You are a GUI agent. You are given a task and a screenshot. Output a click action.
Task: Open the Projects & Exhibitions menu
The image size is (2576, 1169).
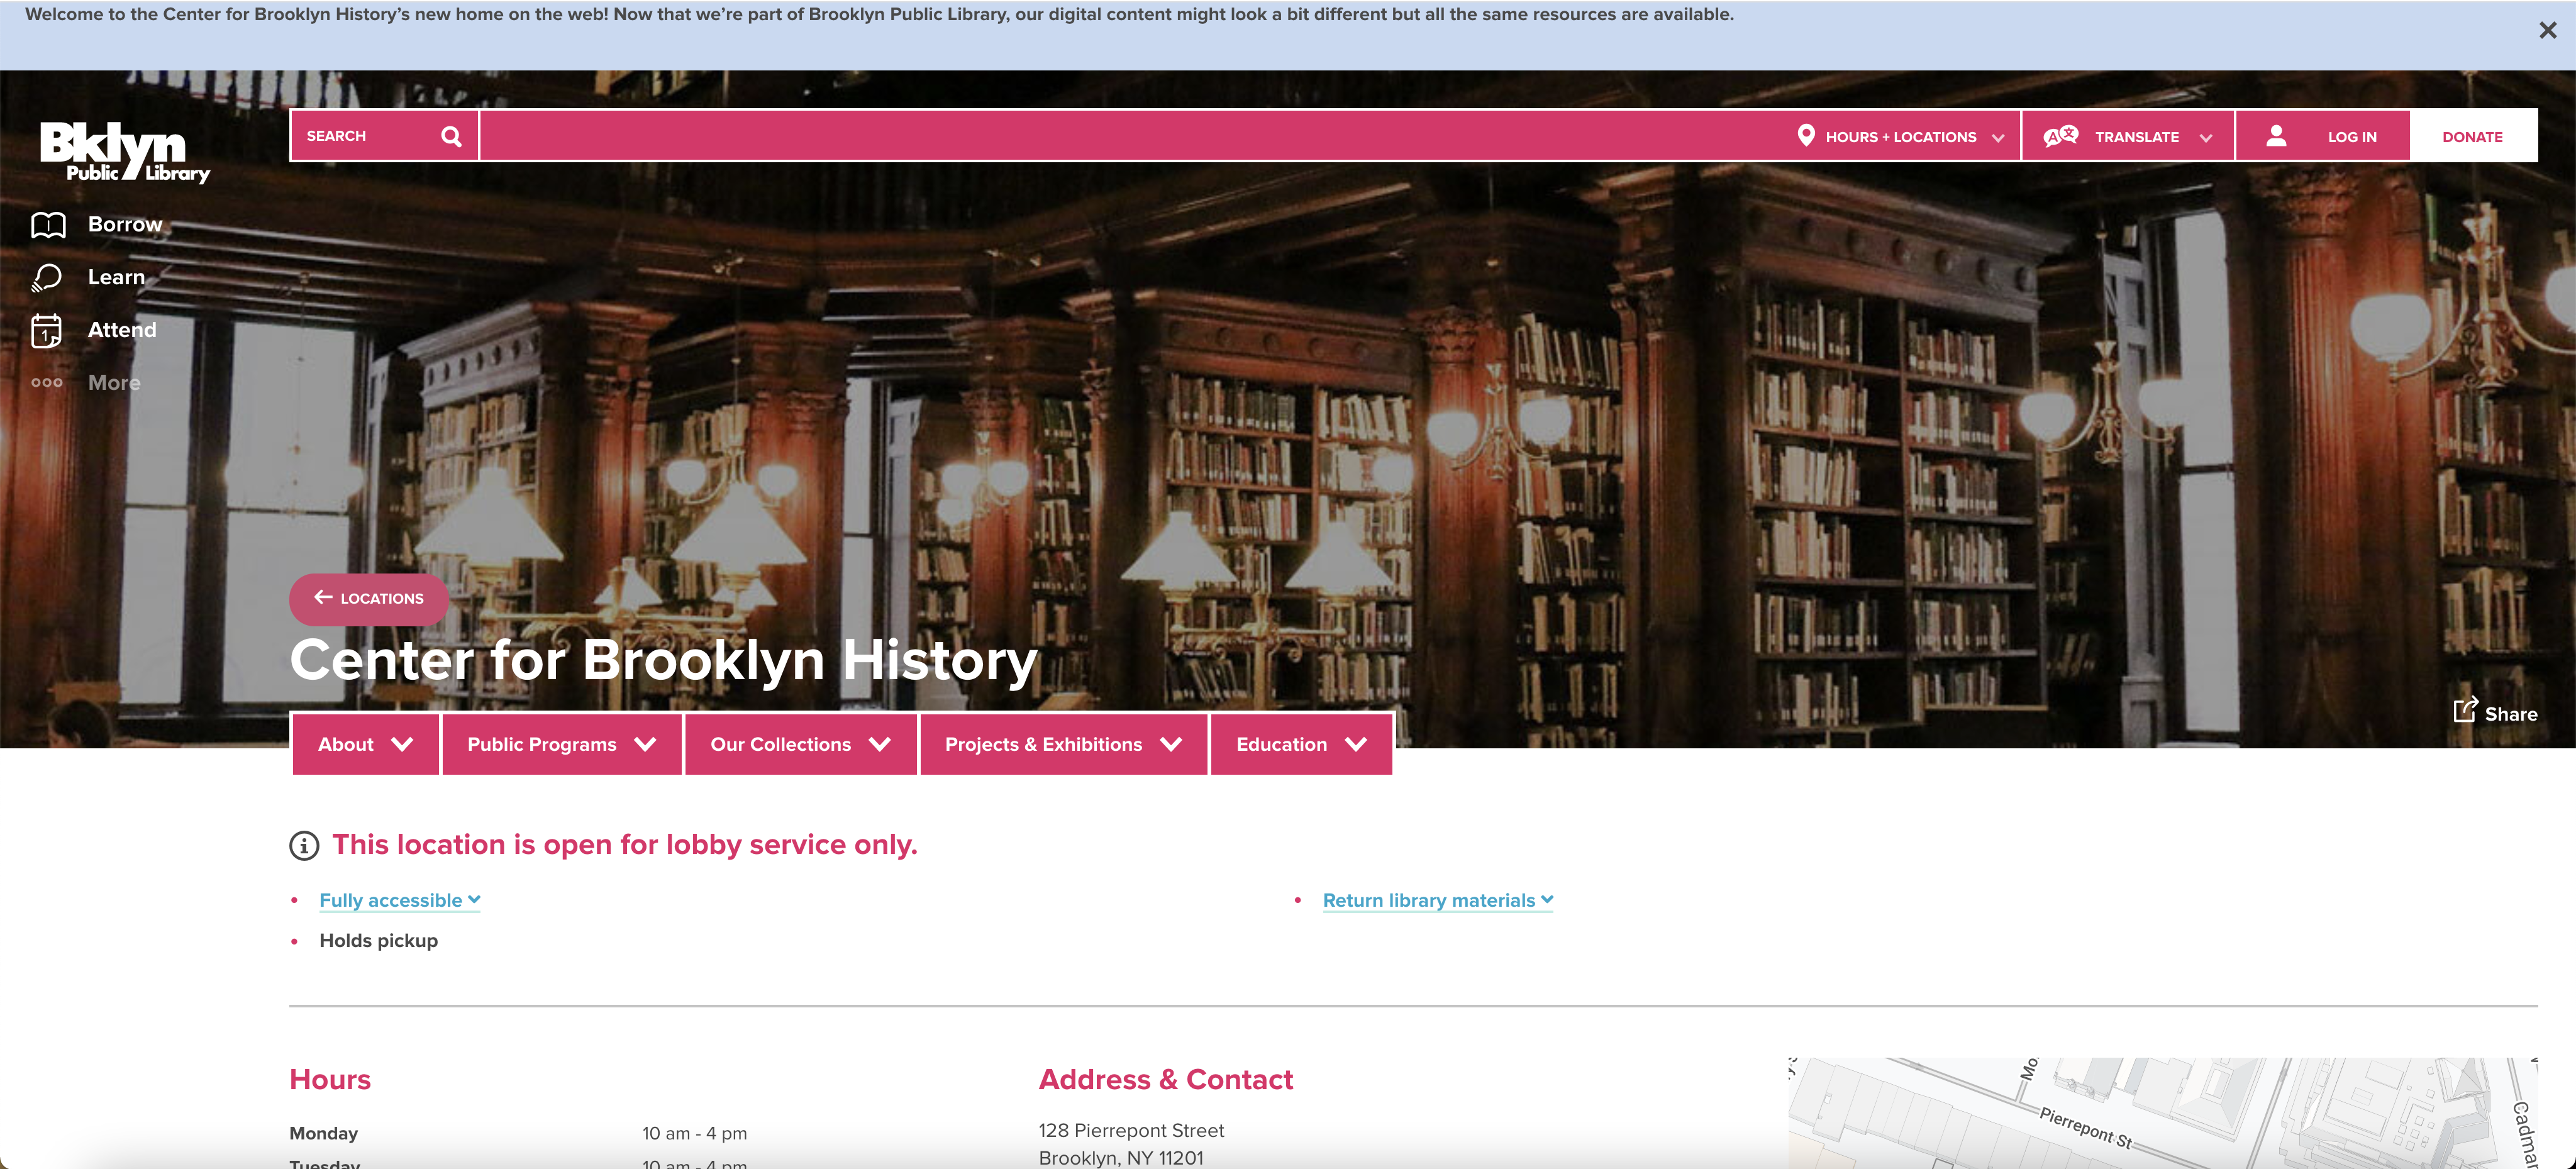coord(1063,744)
